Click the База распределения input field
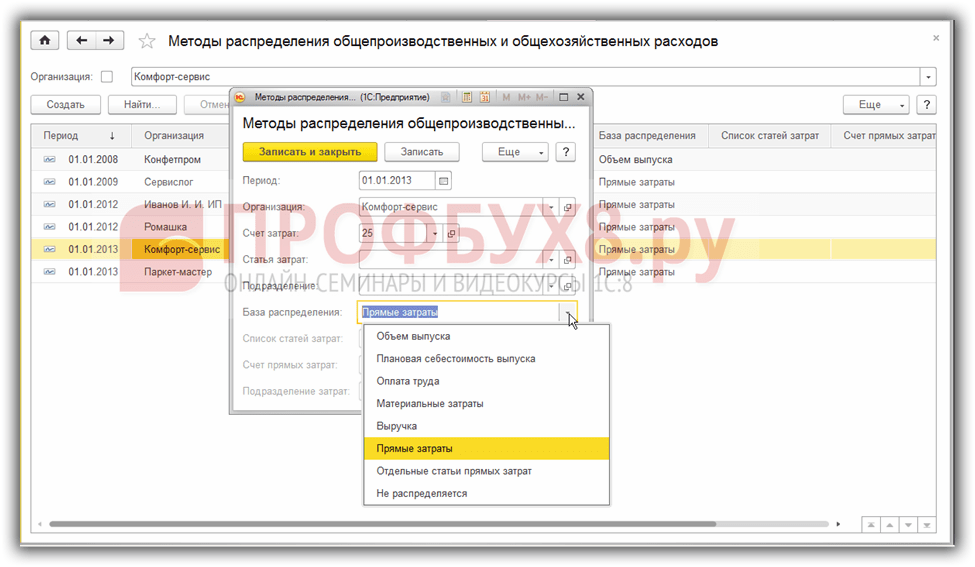 pos(459,312)
